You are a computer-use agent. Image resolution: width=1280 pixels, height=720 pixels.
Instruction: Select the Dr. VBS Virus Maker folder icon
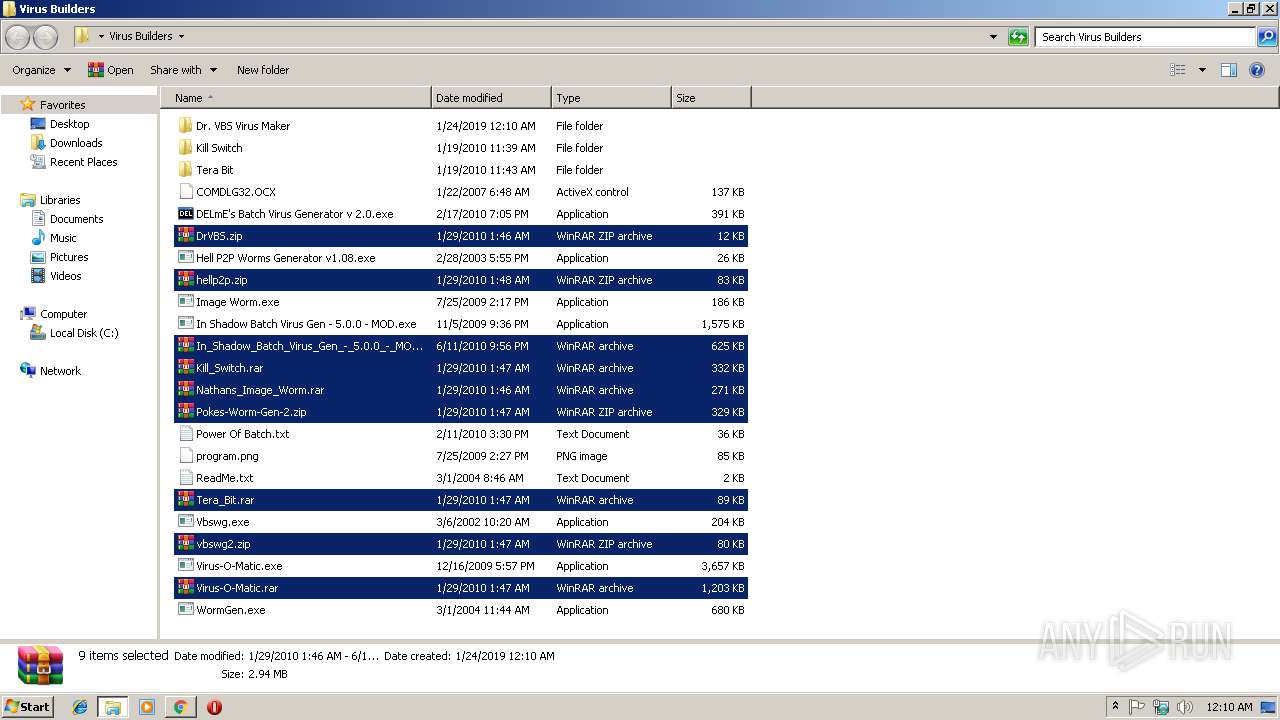[x=185, y=126]
